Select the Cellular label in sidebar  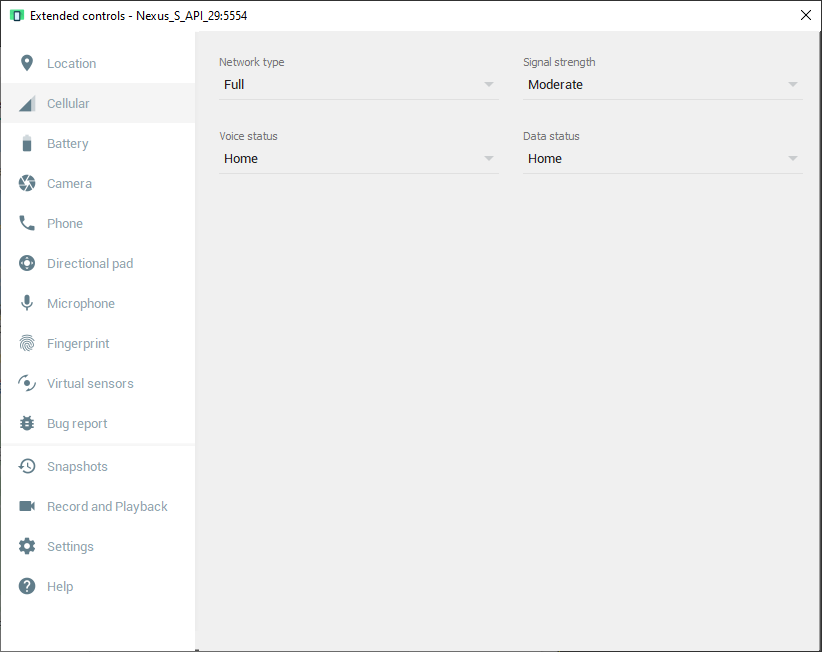(x=68, y=103)
